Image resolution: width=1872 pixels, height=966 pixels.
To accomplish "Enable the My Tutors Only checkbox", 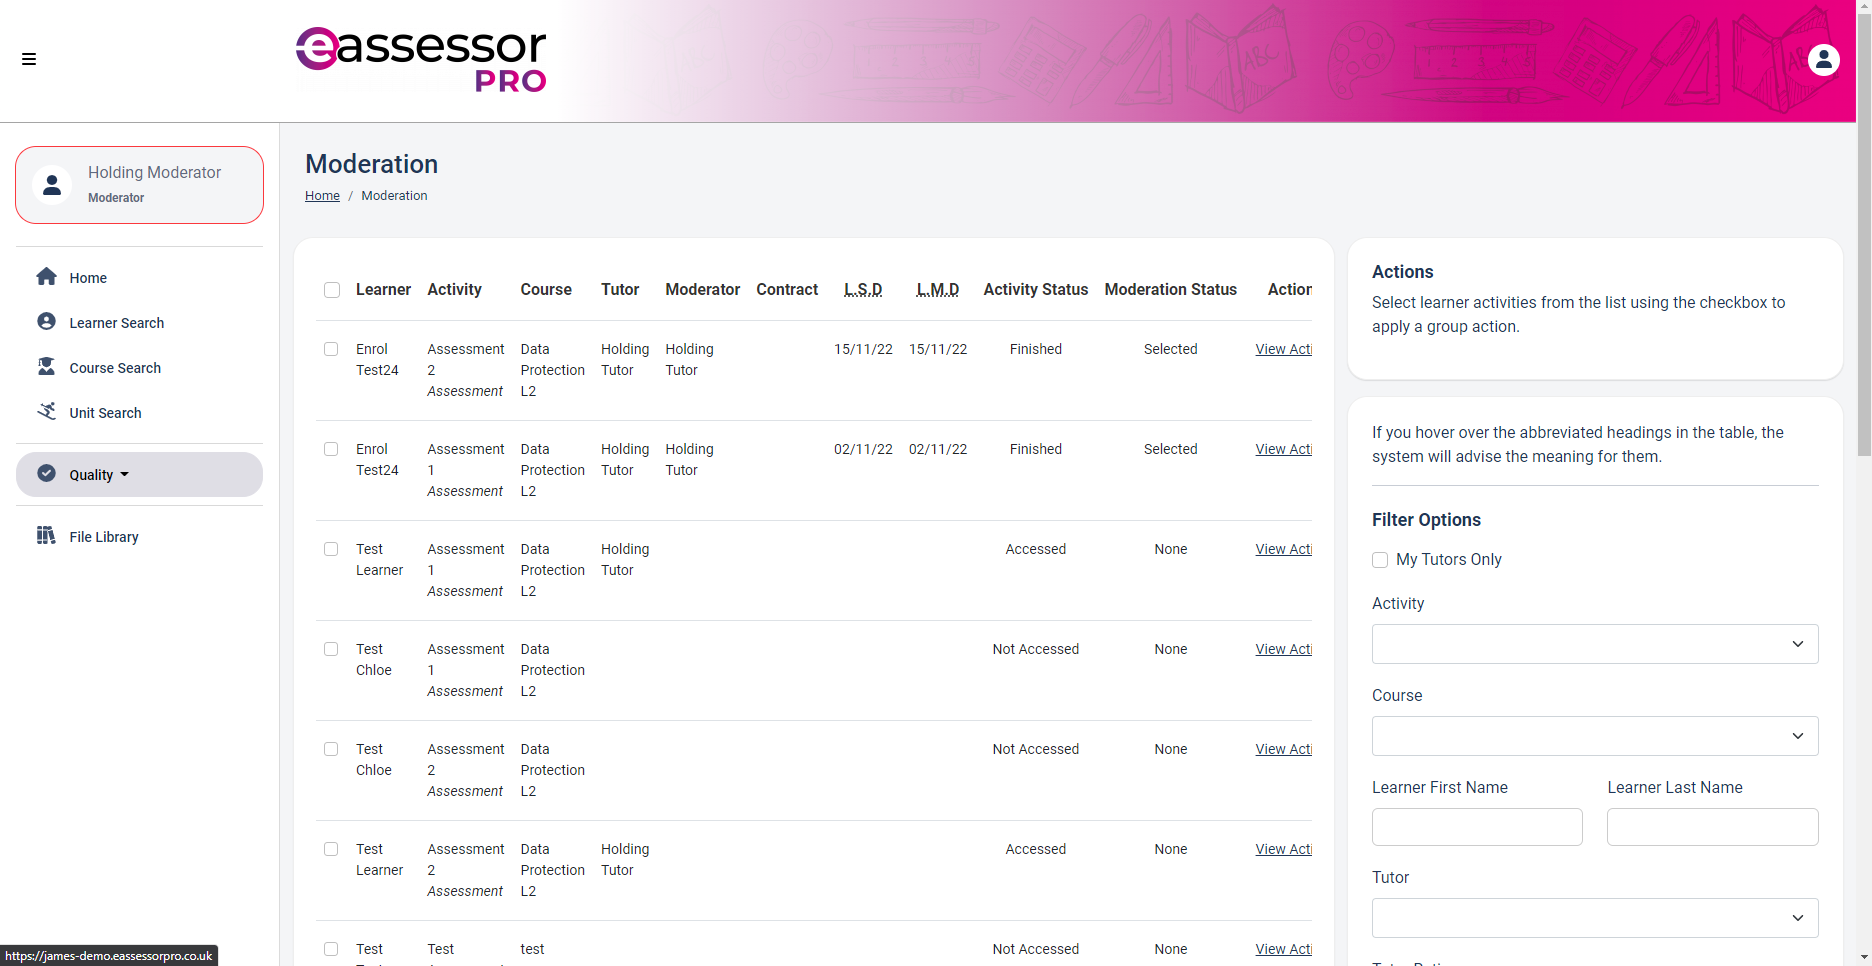I will (x=1380, y=560).
